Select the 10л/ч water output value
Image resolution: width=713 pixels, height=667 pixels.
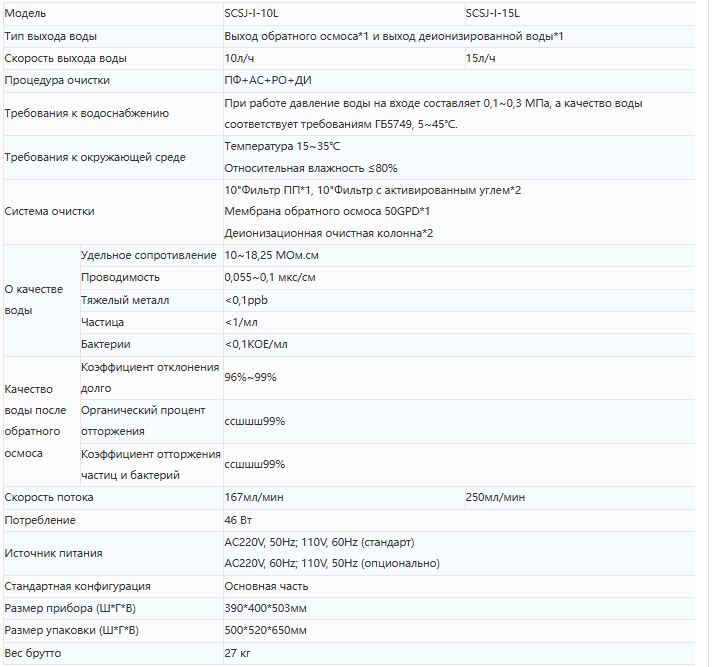240,58
